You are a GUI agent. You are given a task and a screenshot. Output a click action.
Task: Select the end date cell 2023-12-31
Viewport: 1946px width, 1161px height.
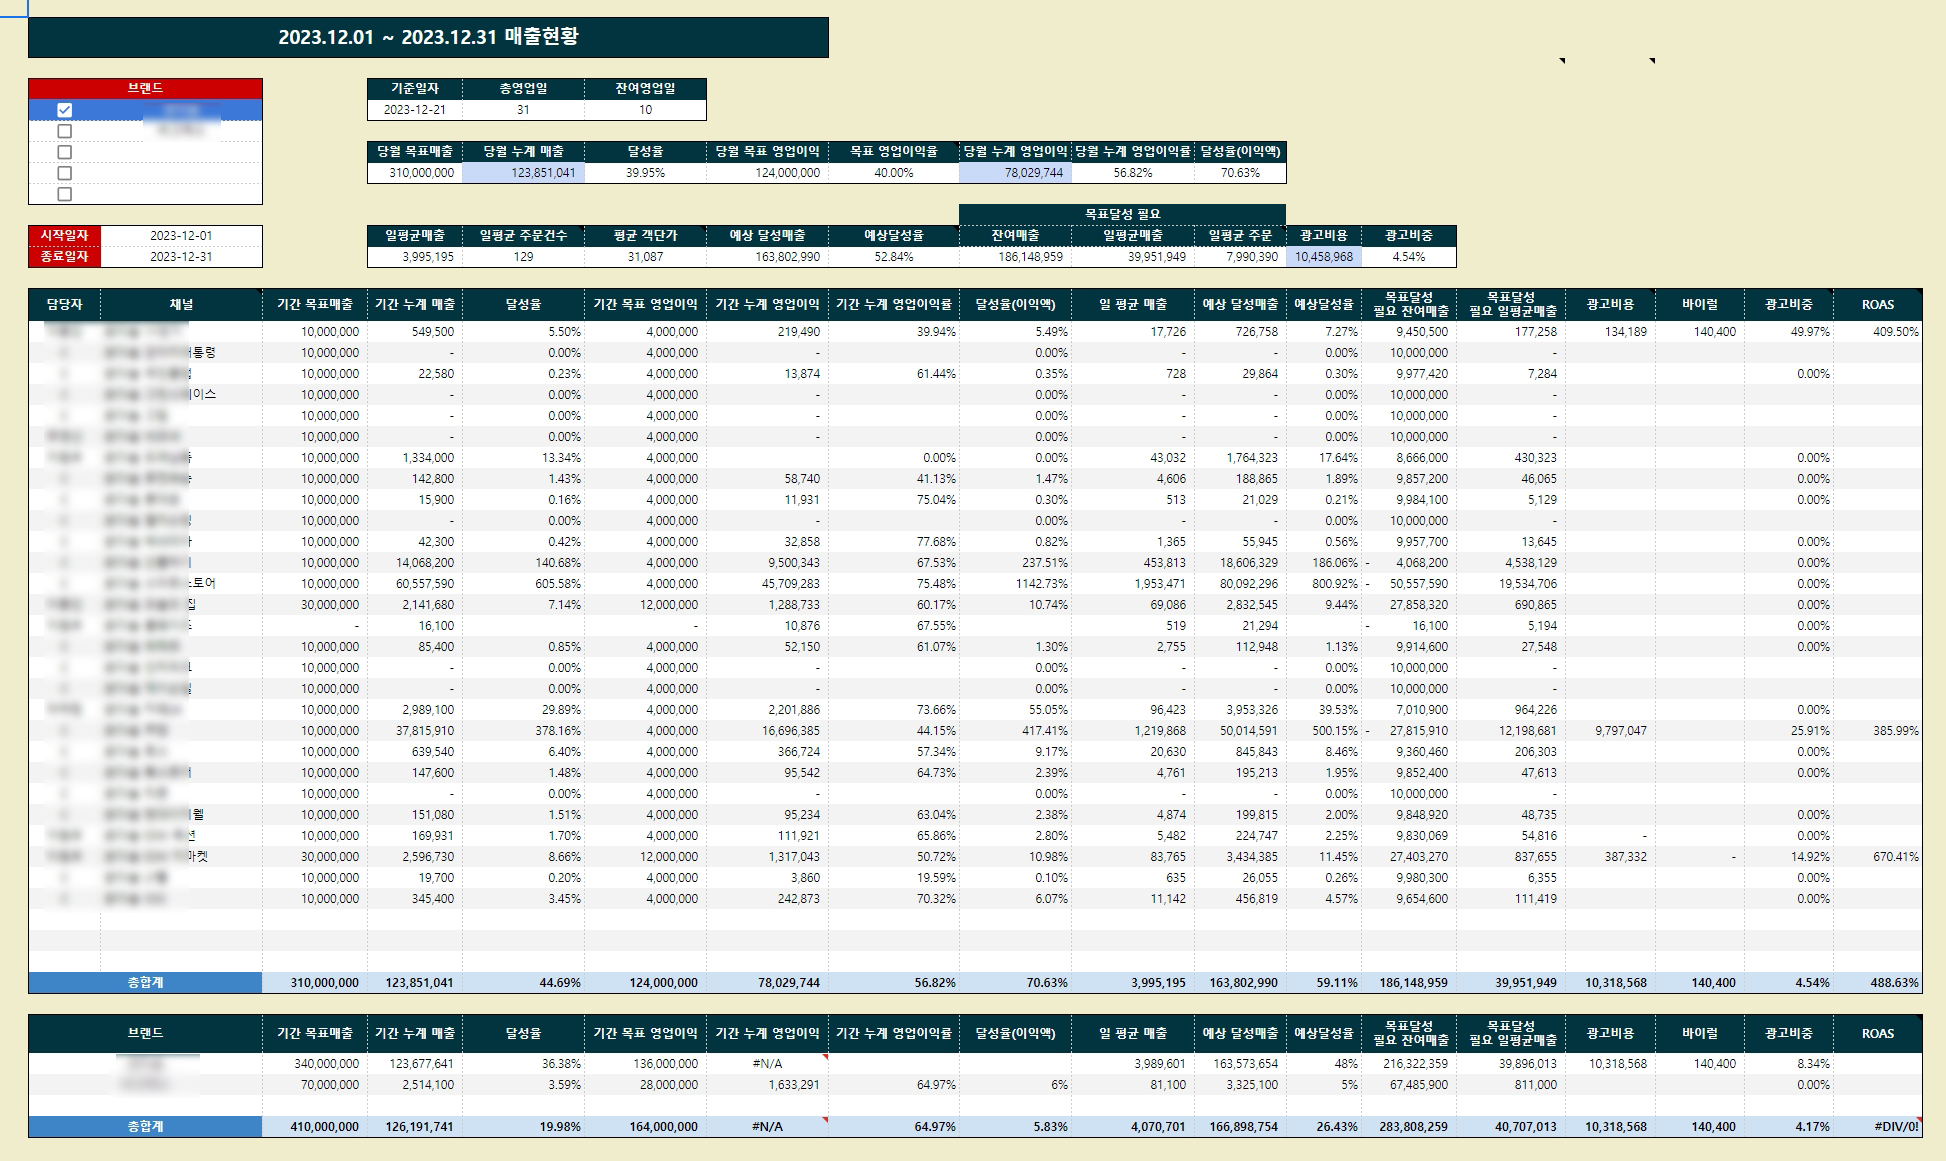pos(181,257)
